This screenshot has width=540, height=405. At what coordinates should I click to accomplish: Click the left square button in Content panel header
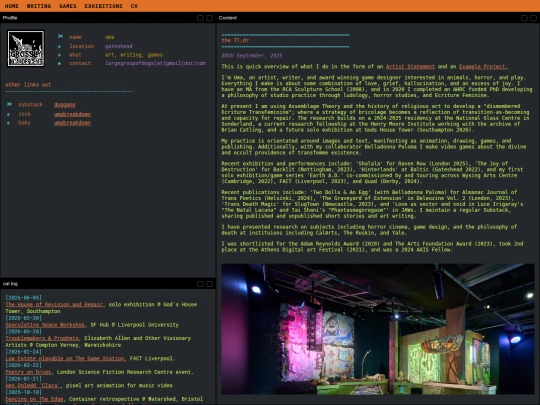524,18
